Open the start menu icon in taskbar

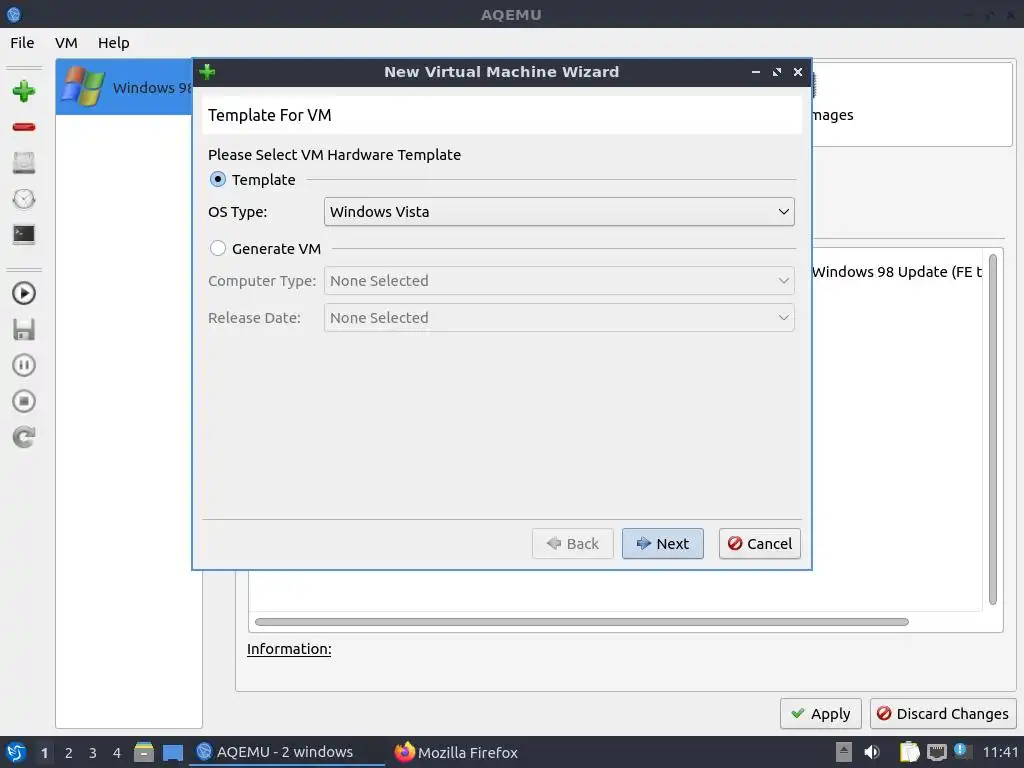(15, 752)
